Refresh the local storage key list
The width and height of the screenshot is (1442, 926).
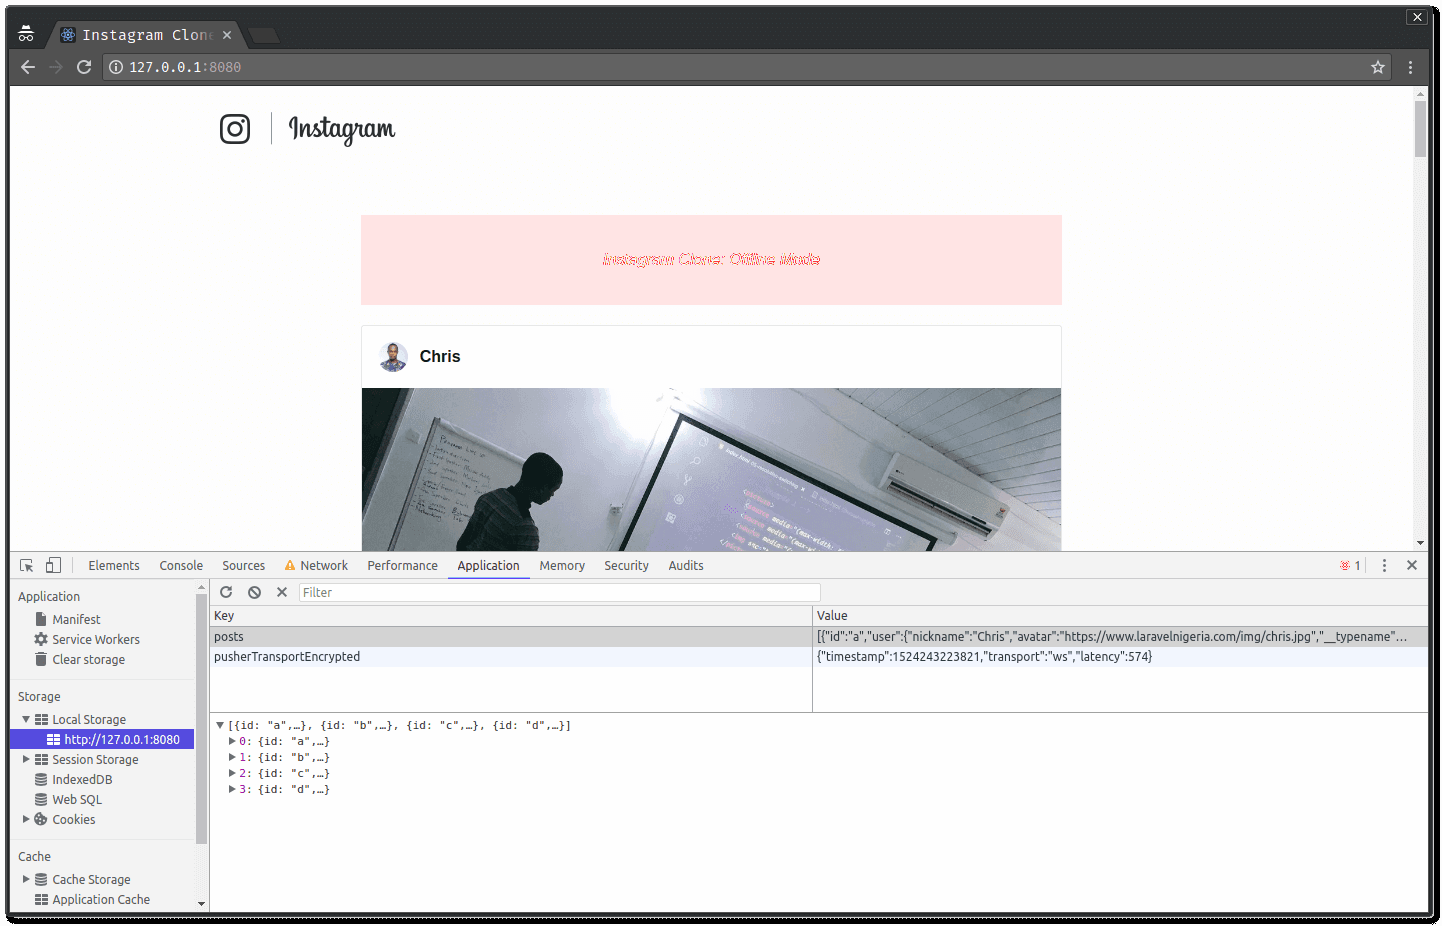coord(226,591)
